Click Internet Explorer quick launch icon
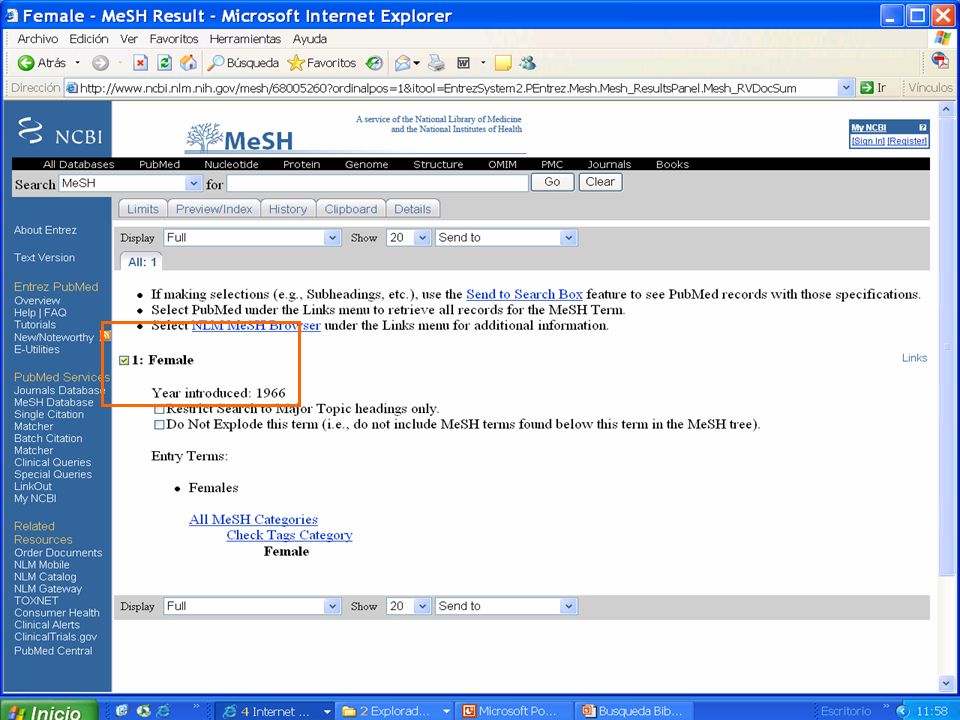960x720 pixels. pyautogui.click(x=163, y=711)
